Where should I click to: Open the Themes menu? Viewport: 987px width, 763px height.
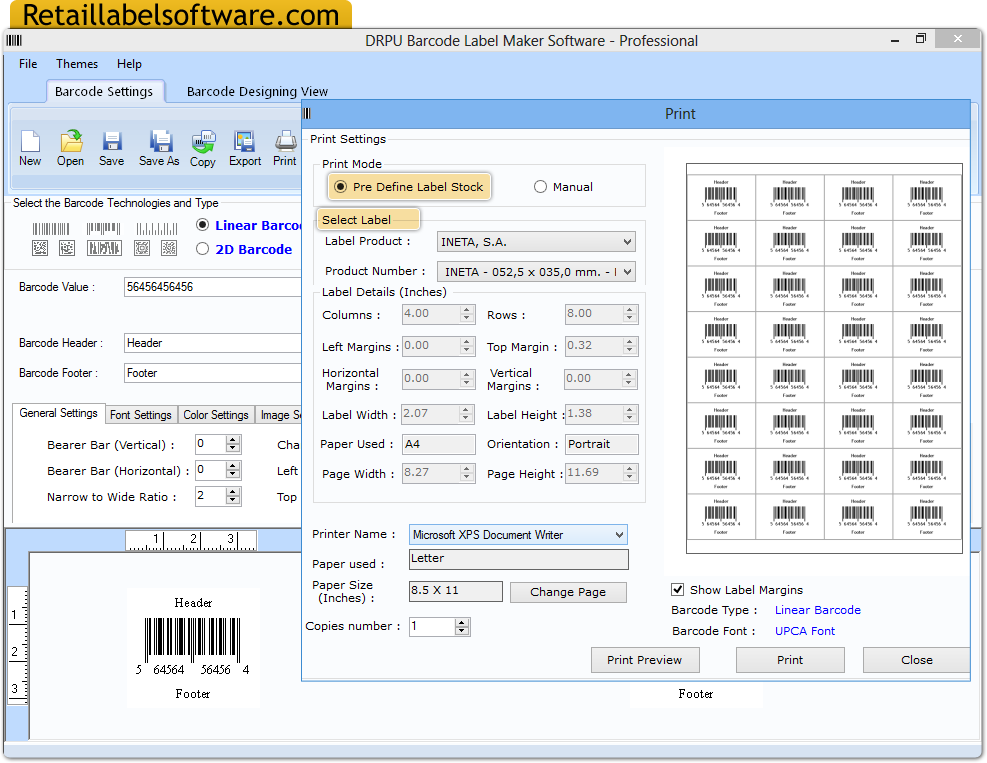click(77, 64)
